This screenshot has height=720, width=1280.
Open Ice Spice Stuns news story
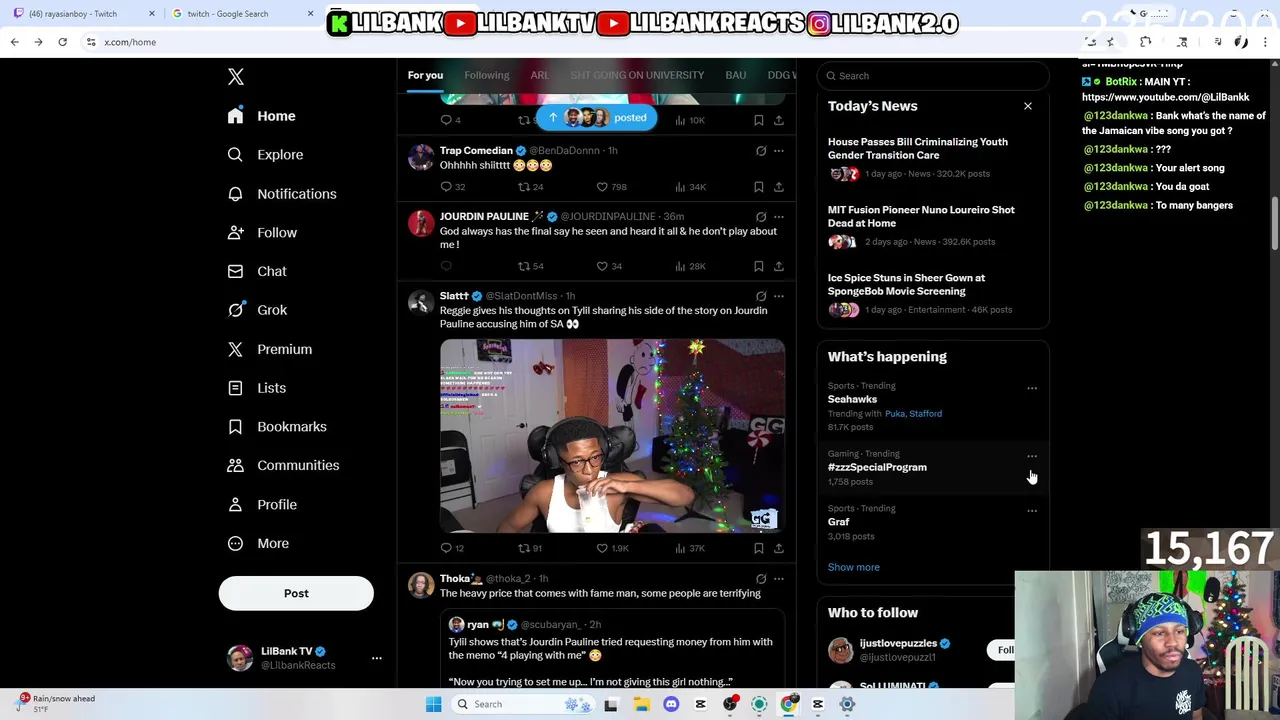click(933, 294)
